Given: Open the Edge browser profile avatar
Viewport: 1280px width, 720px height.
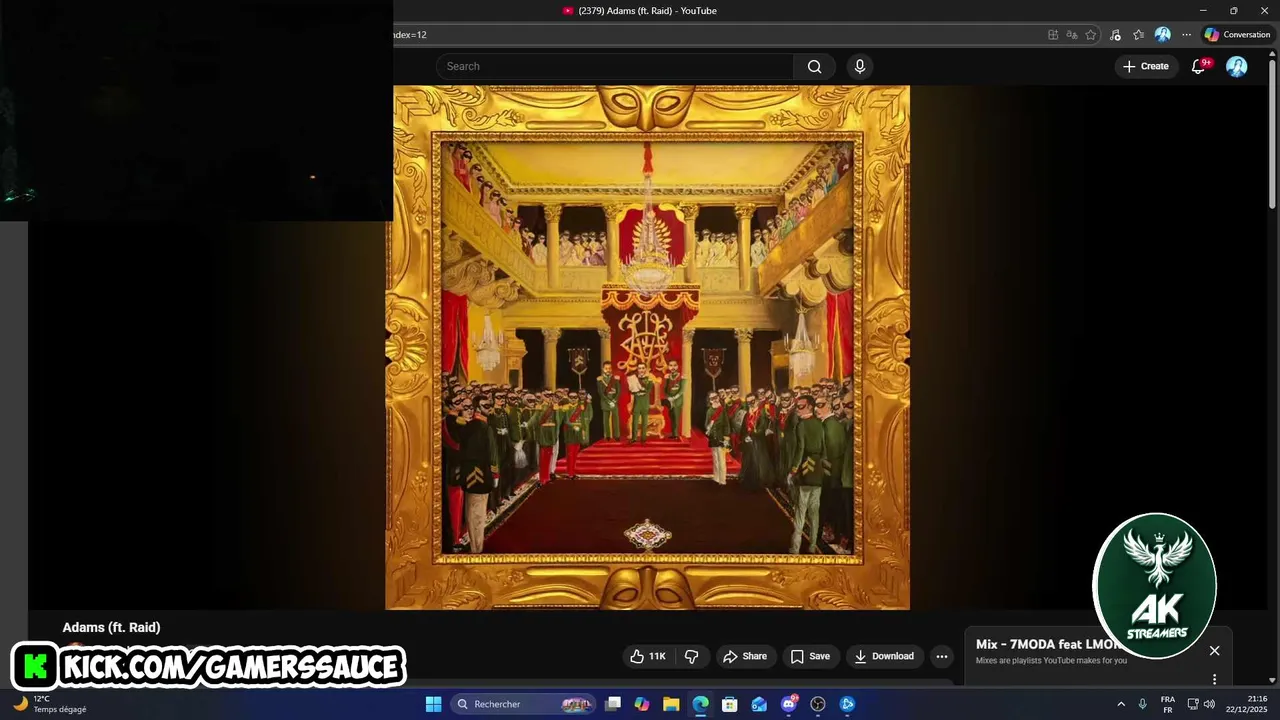Looking at the screenshot, I should click(1162, 35).
